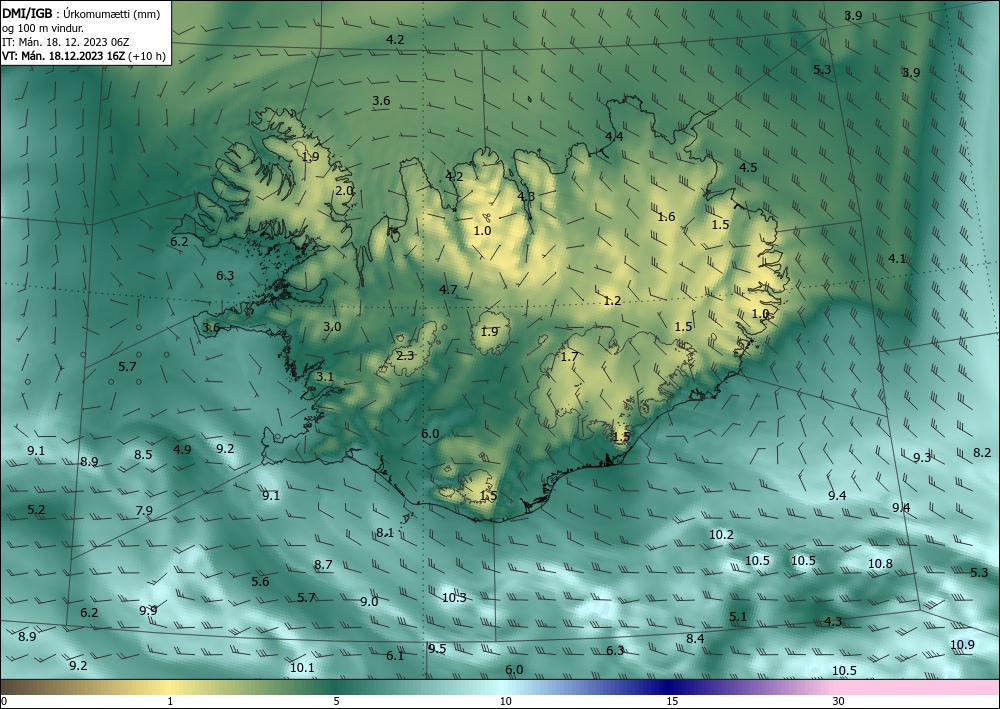Click the colour scale label '10'
This screenshot has width=1000, height=709.
pyautogui.click(x=506, y=701)
